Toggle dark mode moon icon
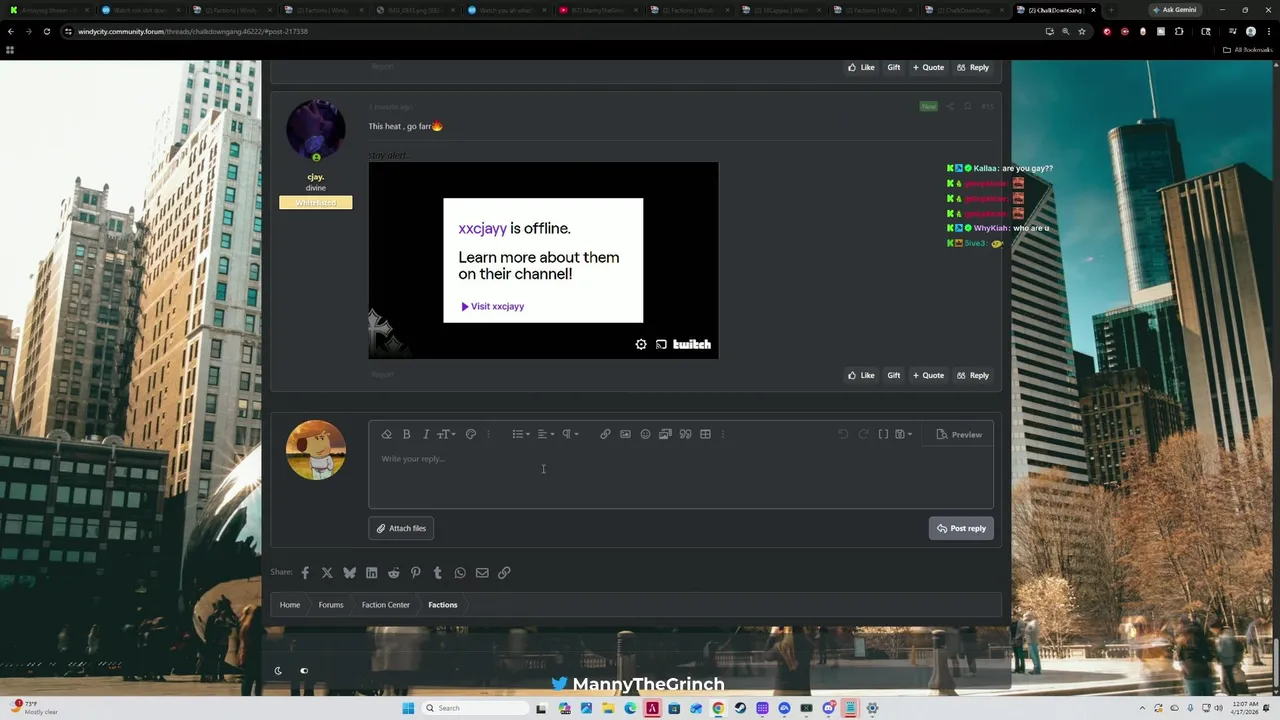The width and height of the screenshot is (1280, 720). 278,671
